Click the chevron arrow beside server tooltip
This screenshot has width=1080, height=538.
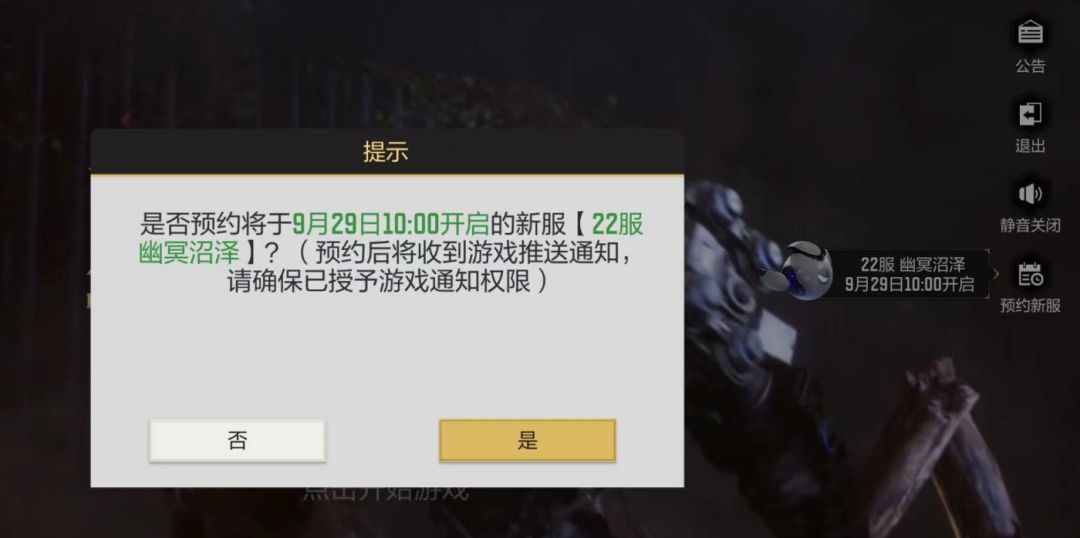(995, 273)
